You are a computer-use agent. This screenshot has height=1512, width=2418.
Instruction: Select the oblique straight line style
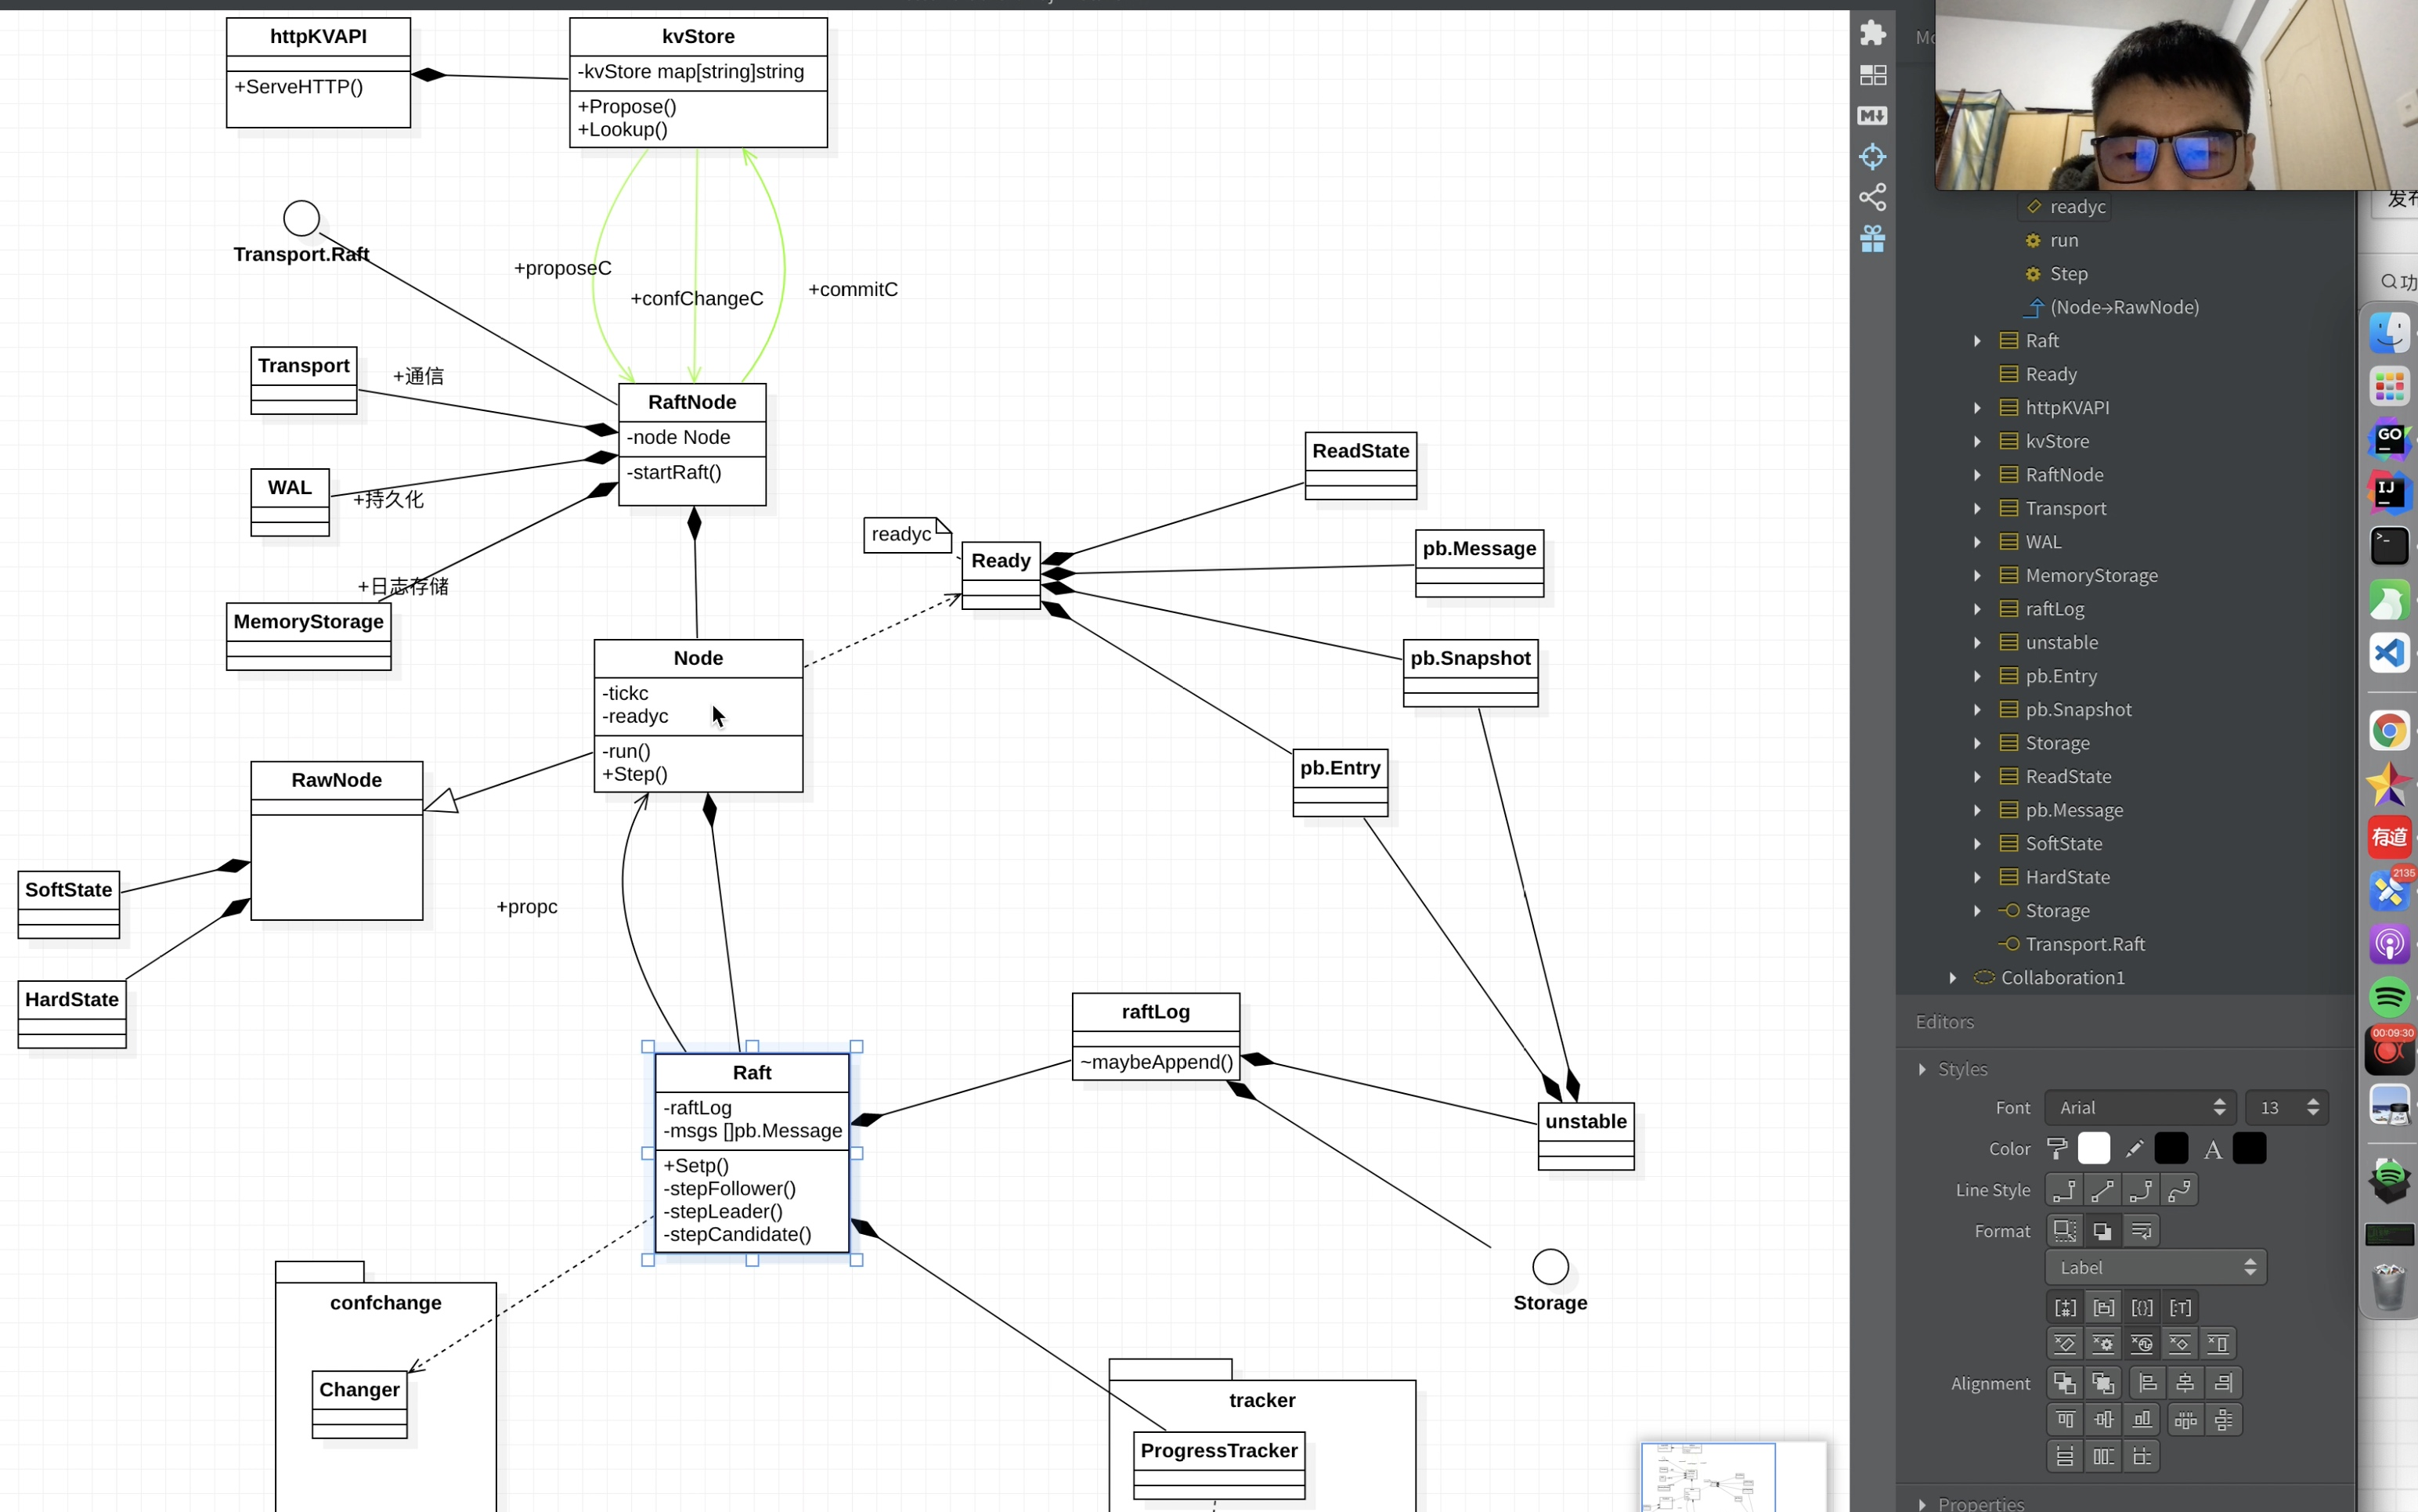tap(2102, 1190)
